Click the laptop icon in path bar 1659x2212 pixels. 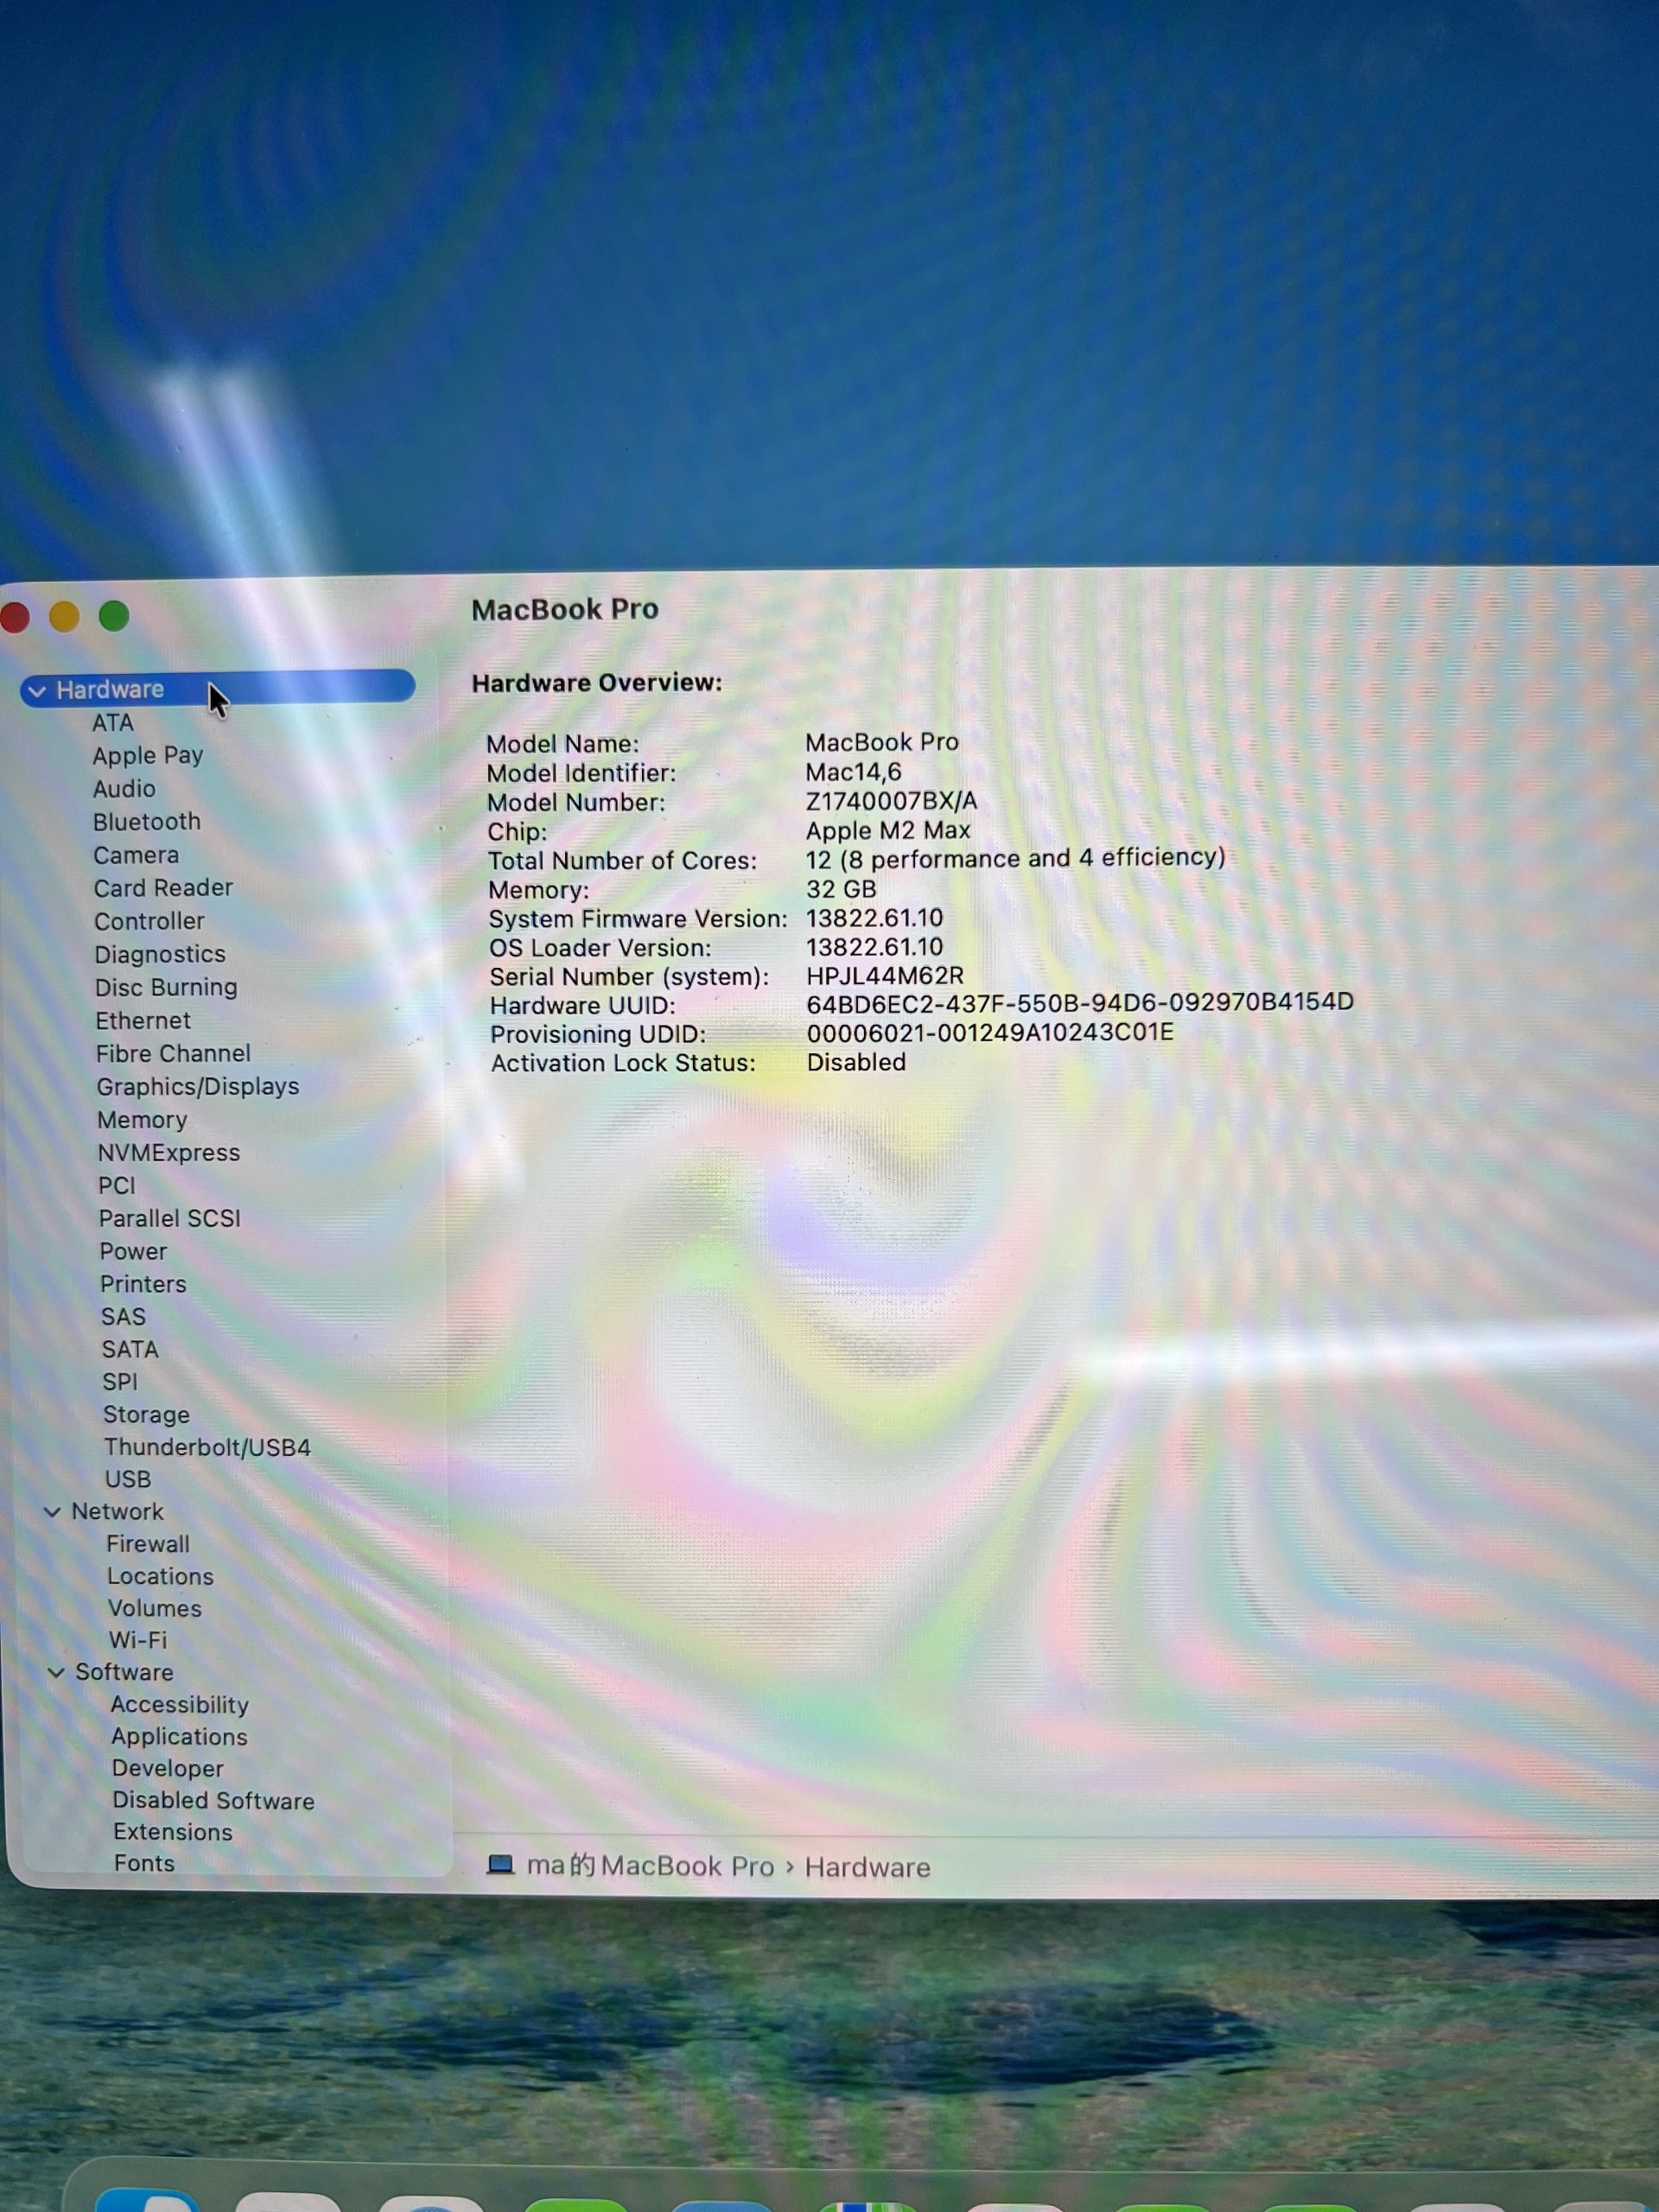500,1865
